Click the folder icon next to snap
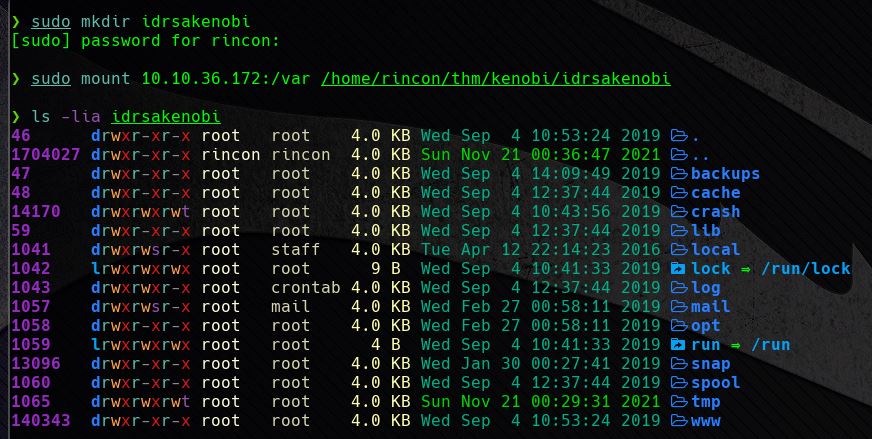Image resolution: width=872 pixels, height=439 pixels. pyautogui.click(x=680, y=363)
